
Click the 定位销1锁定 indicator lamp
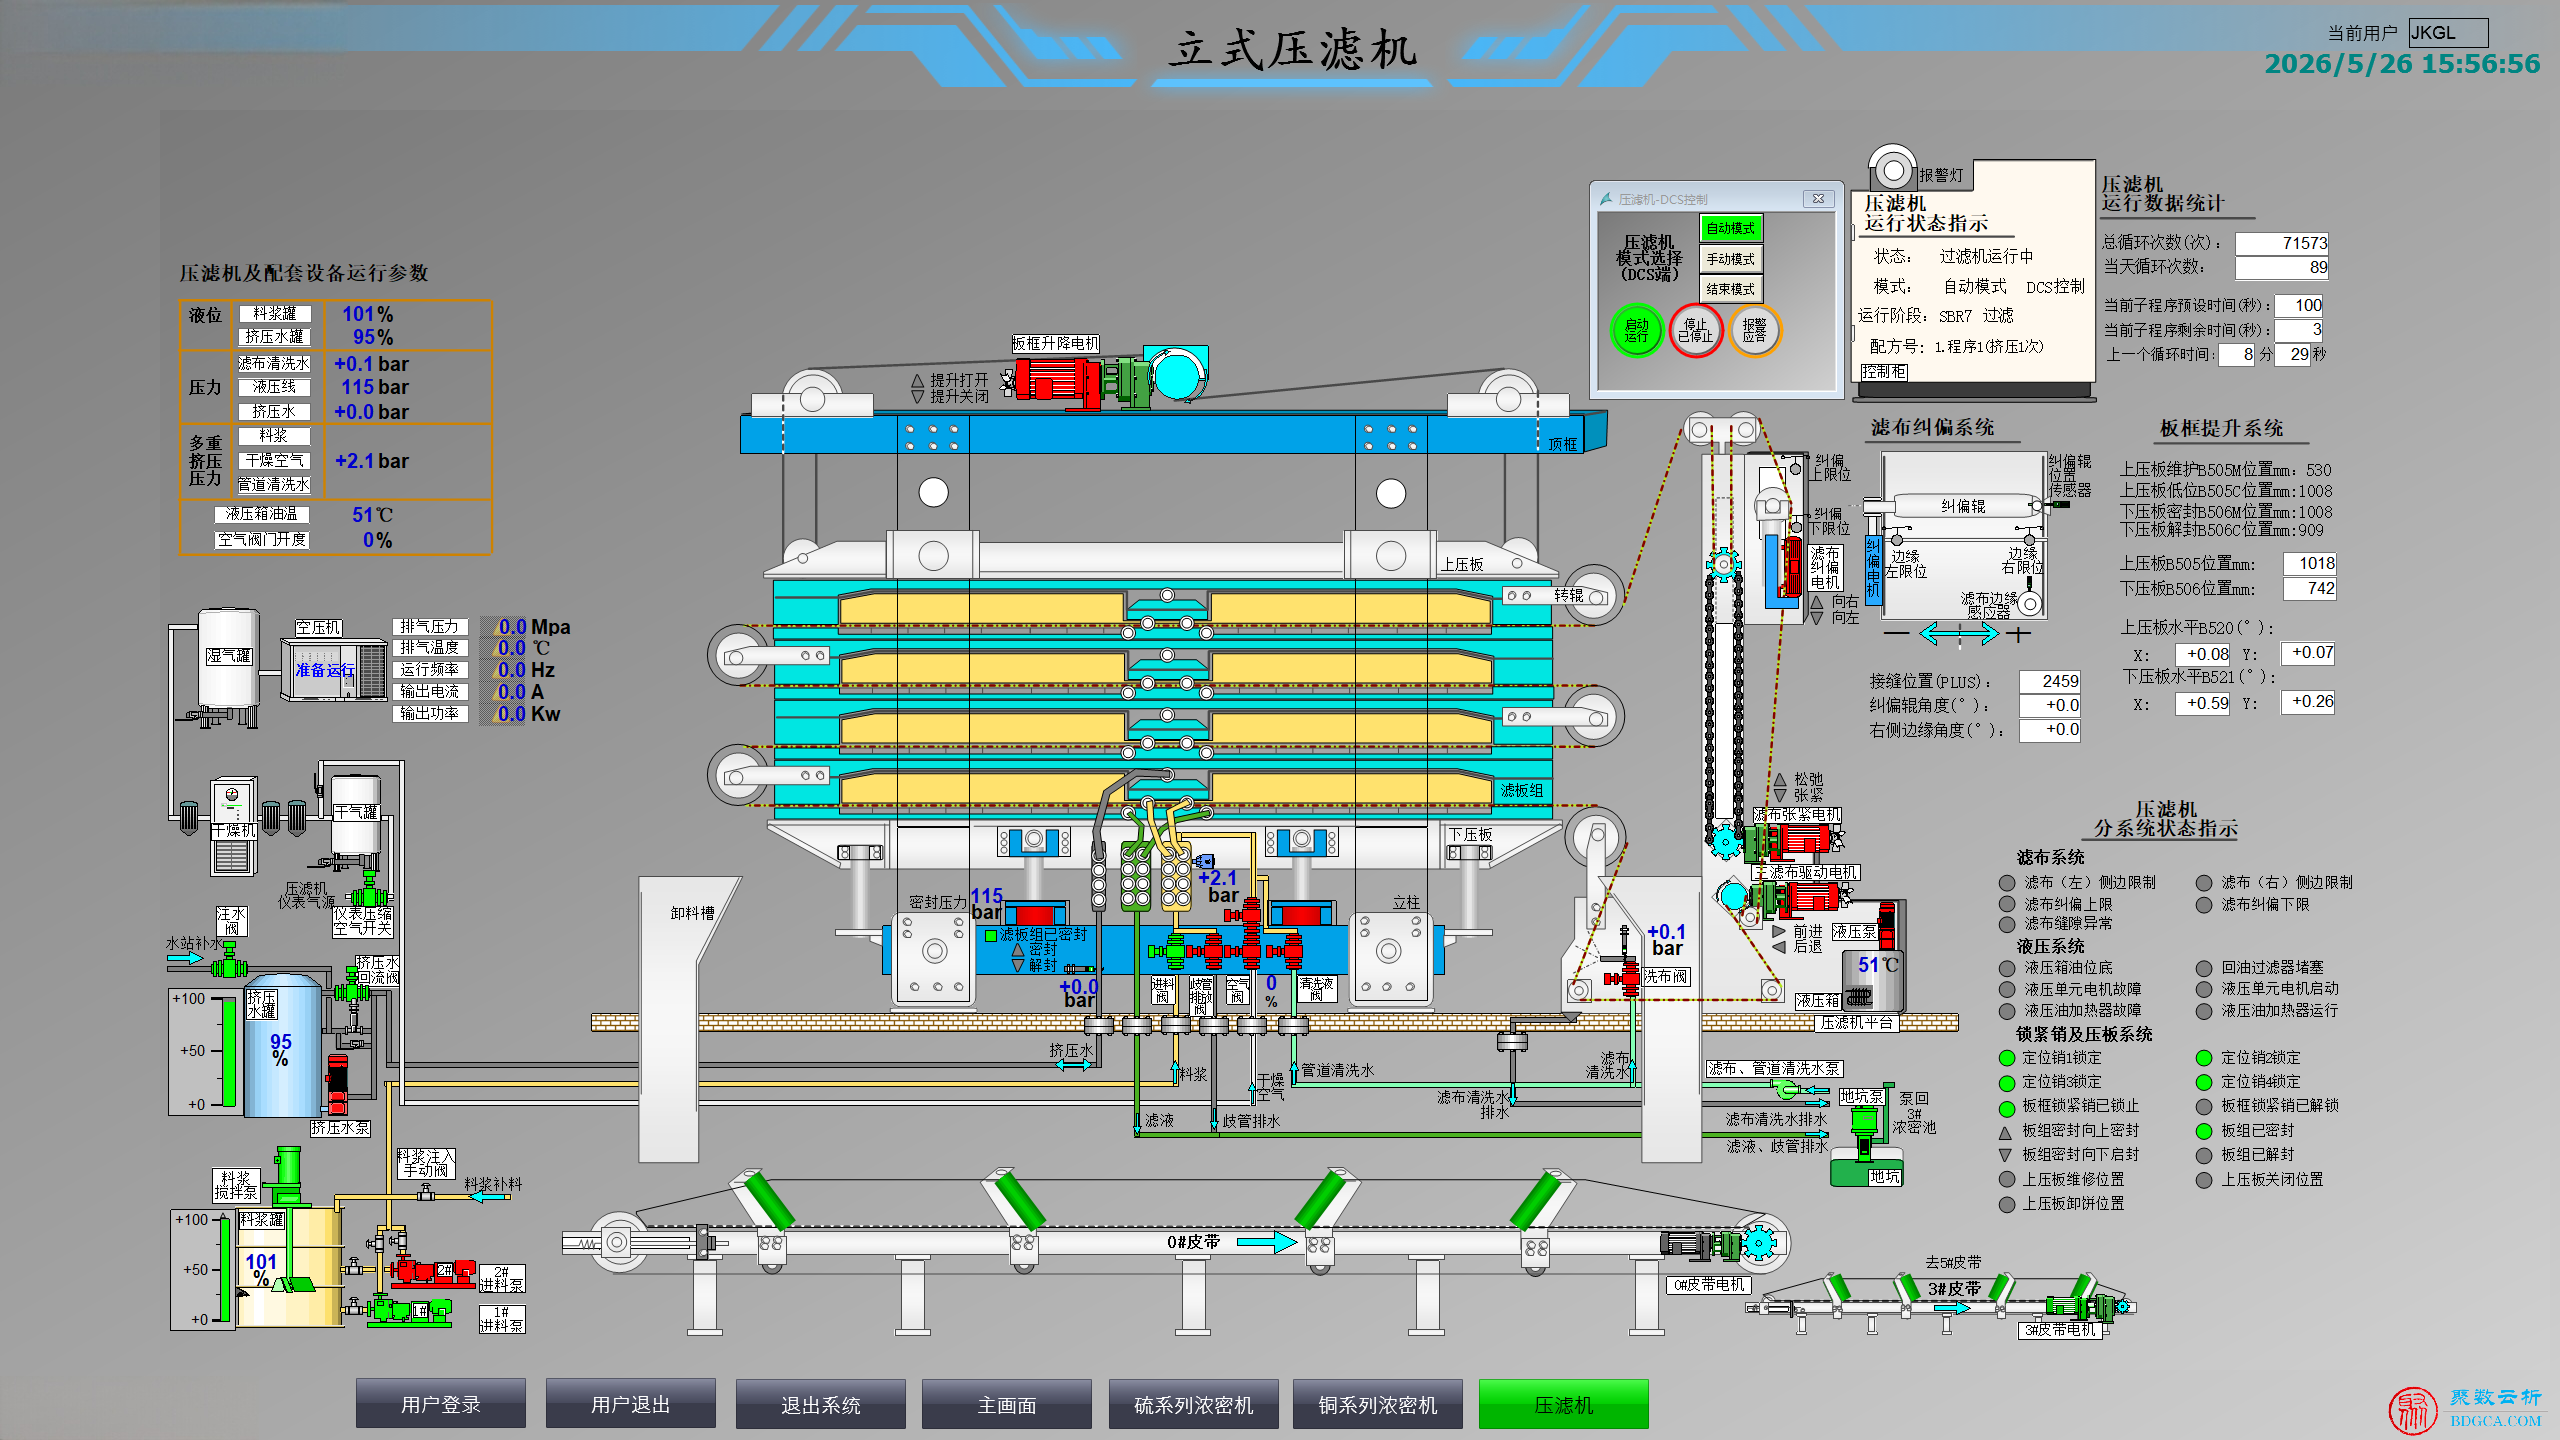click(x=2006, y=1058)
